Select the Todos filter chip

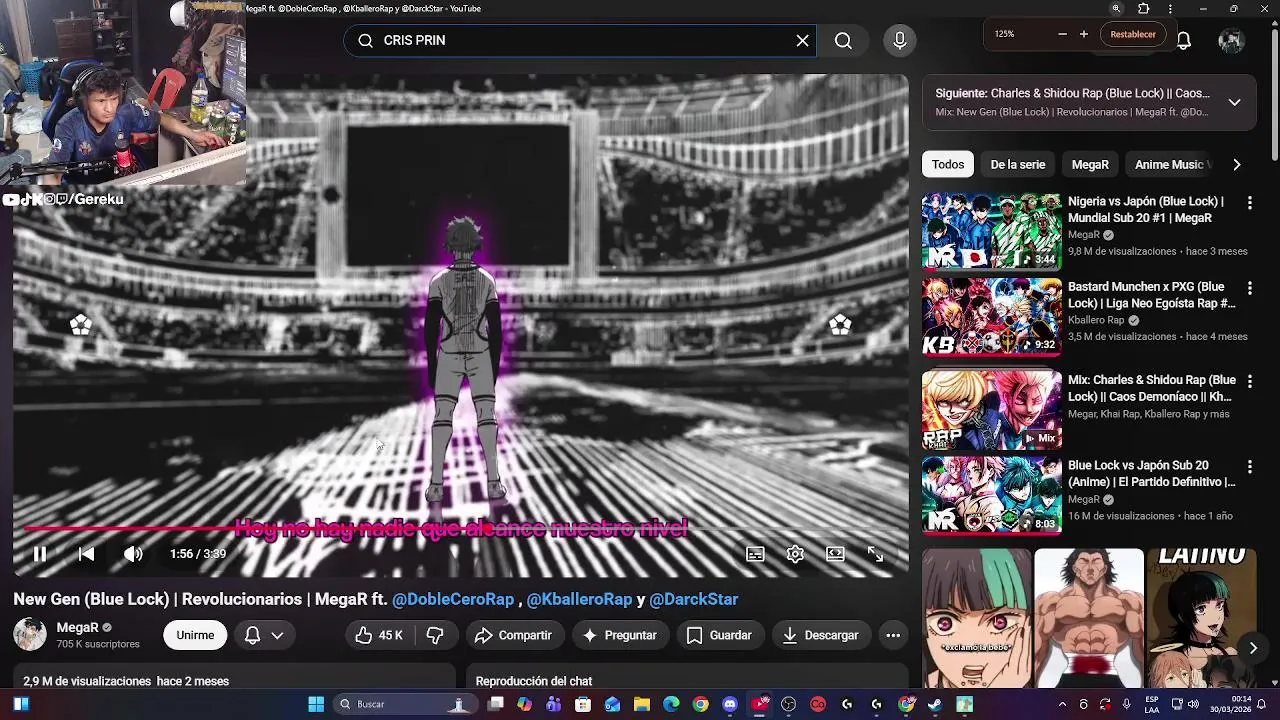(948, 164)
